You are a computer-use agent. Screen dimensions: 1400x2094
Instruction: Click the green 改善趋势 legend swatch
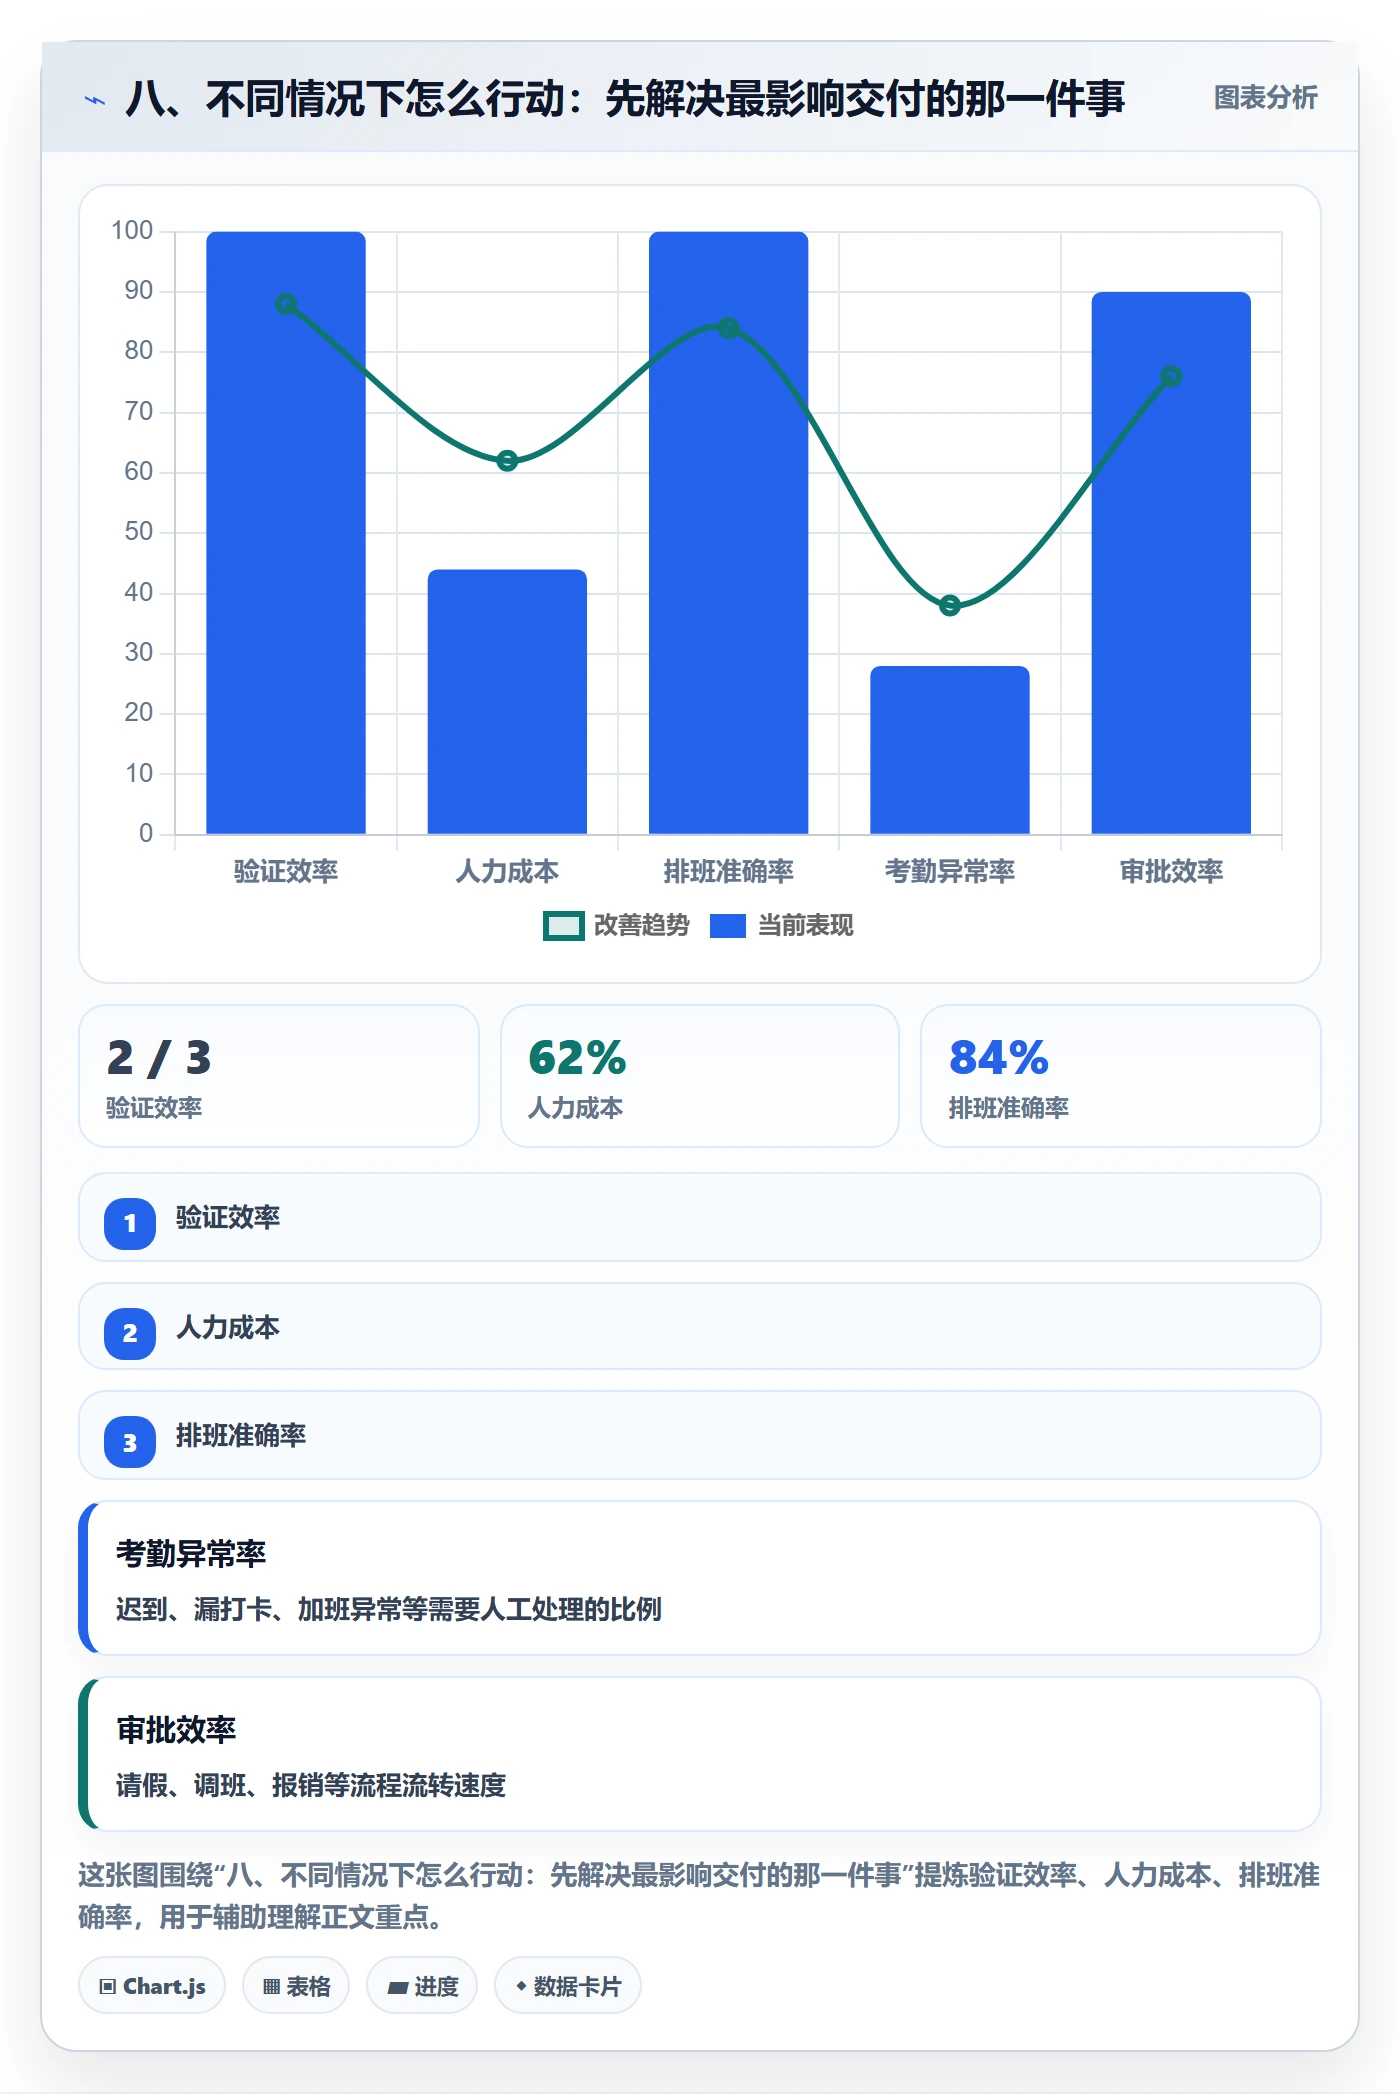(x=564, y=926)
